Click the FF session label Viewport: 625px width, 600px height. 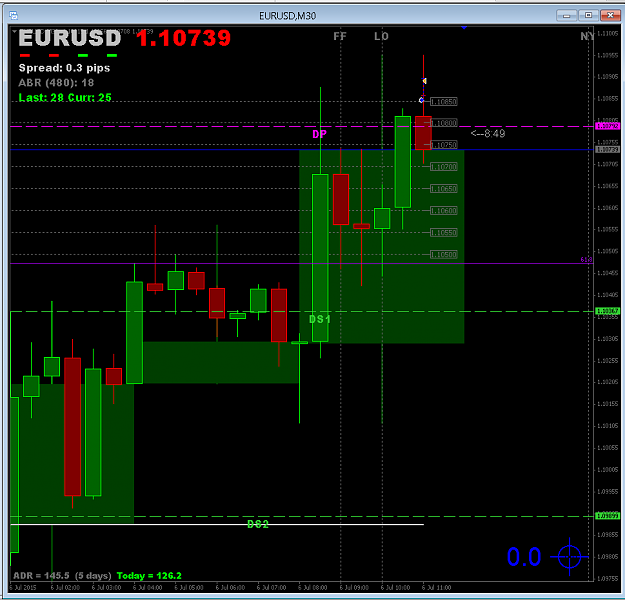340,36
